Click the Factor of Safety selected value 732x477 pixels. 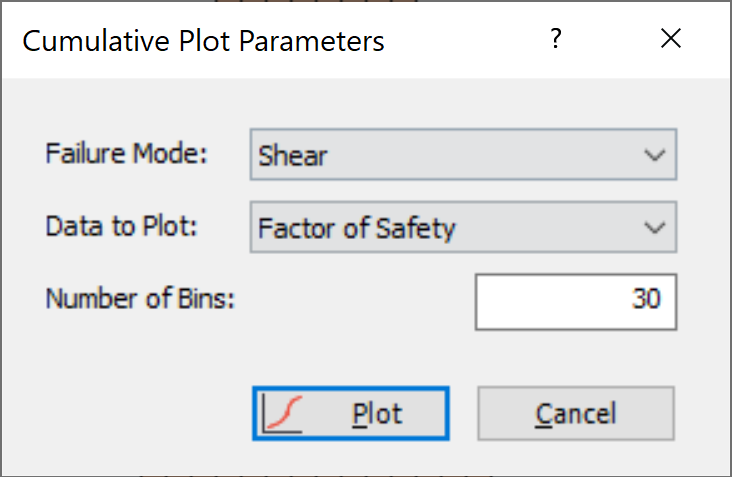(357, 229)
